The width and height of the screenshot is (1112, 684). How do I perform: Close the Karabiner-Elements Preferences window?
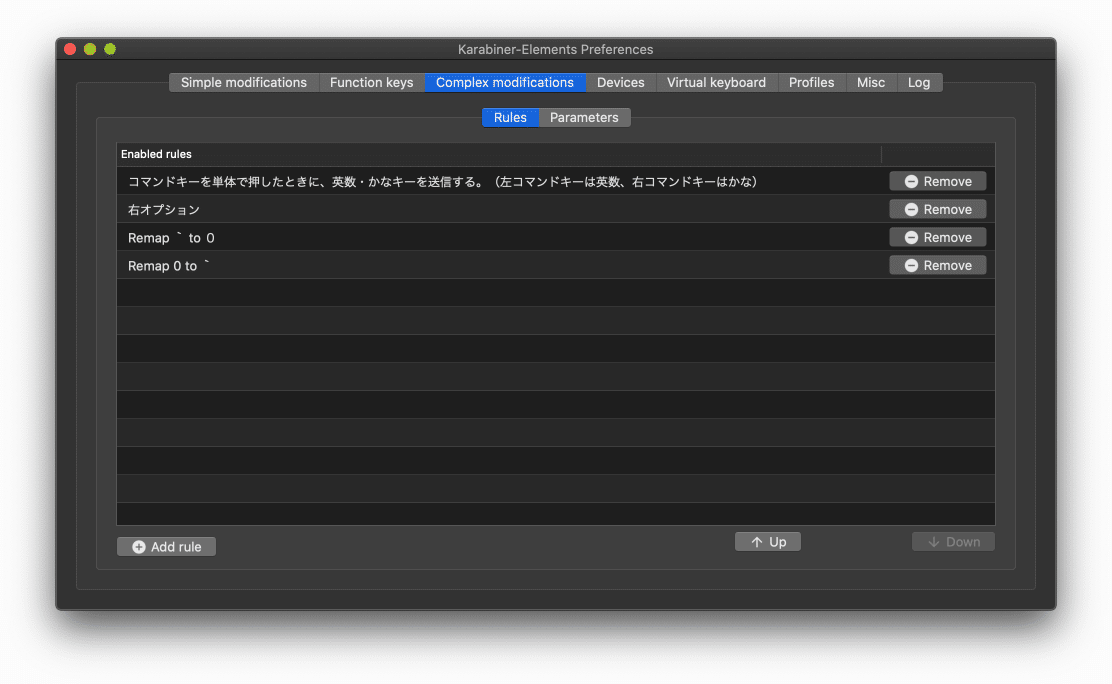70,49
